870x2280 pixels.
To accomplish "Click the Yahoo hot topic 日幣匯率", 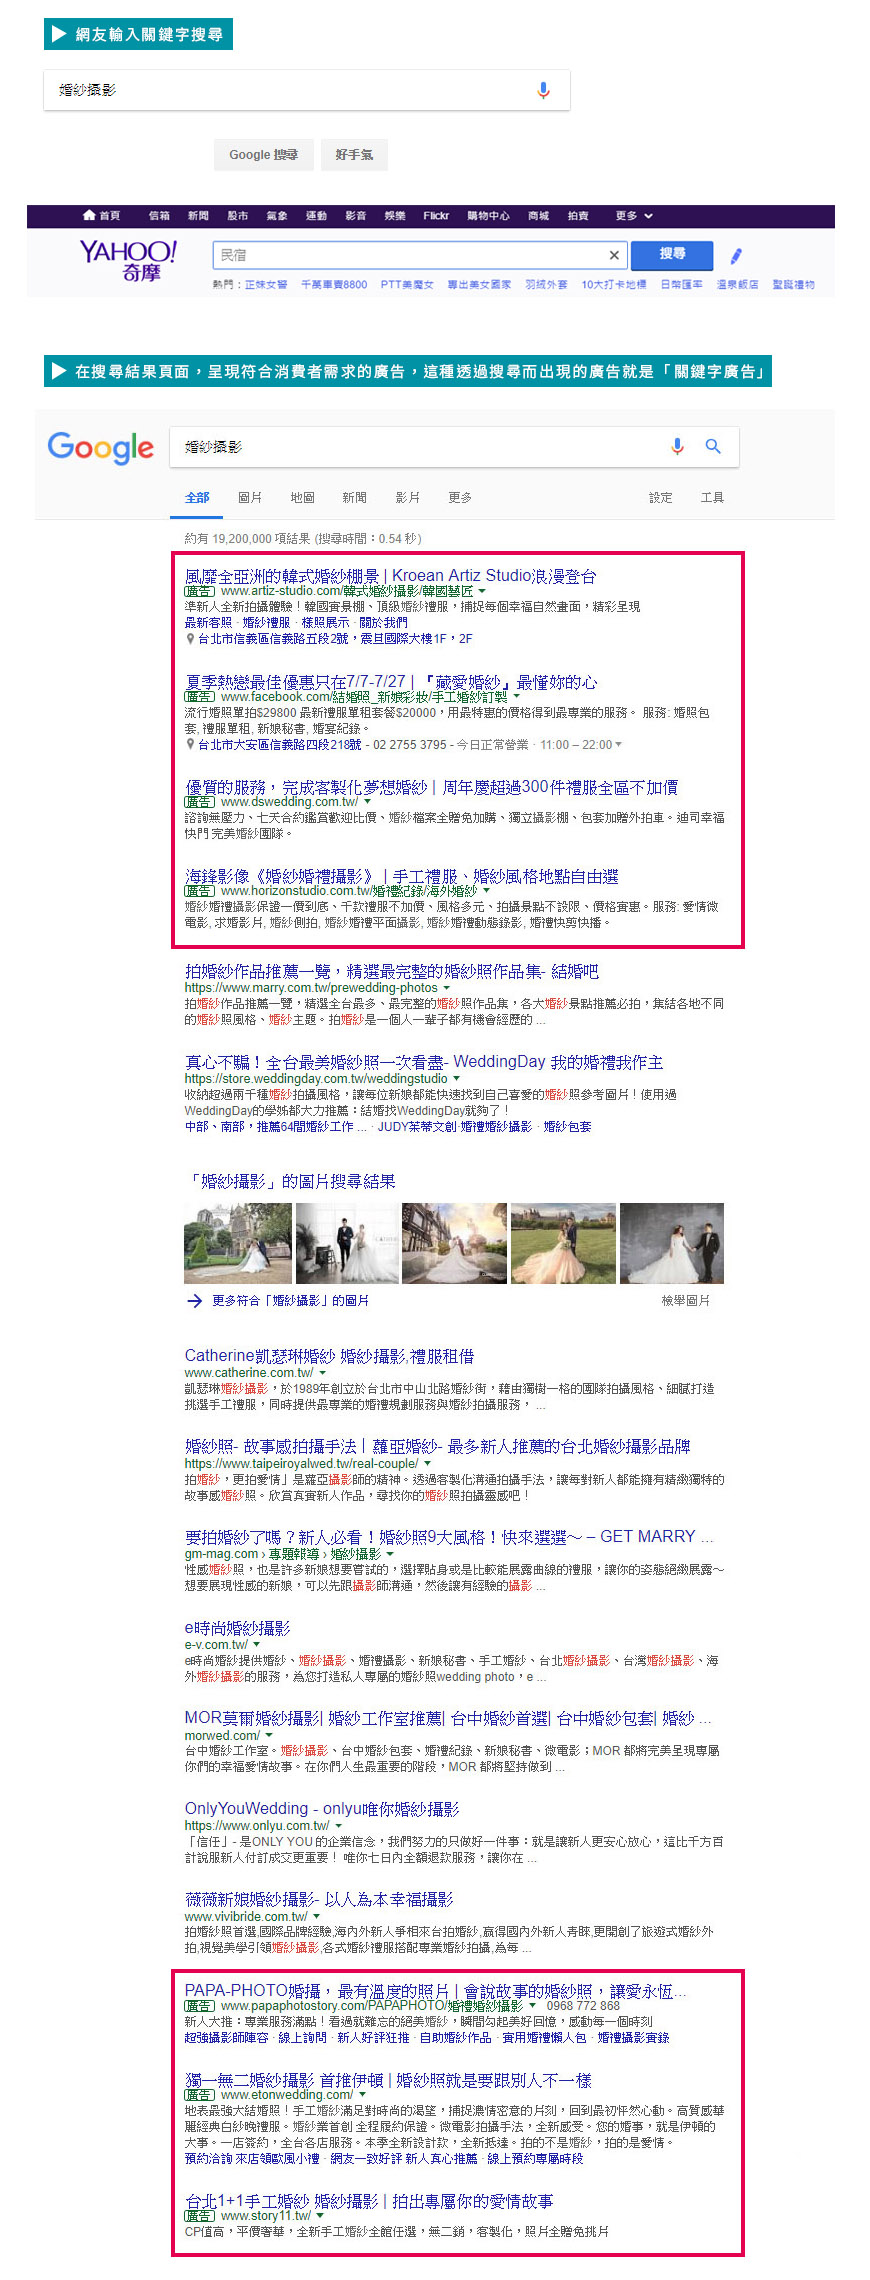I will (681, 284).
